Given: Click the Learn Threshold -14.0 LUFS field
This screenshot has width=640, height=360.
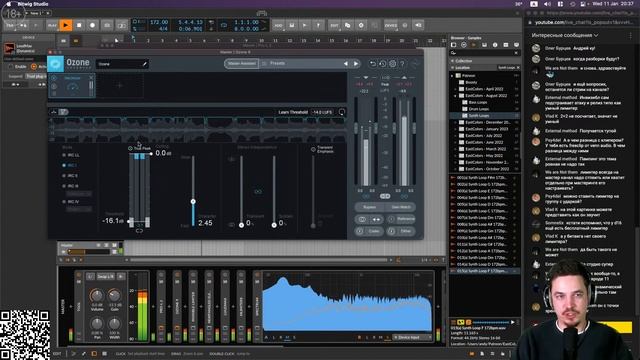Looking at the screenshot, I should coord(322,112).
